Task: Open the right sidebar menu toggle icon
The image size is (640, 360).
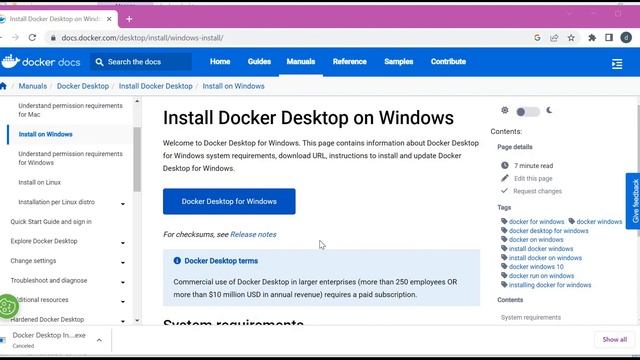Action: [x=617, y=64]
